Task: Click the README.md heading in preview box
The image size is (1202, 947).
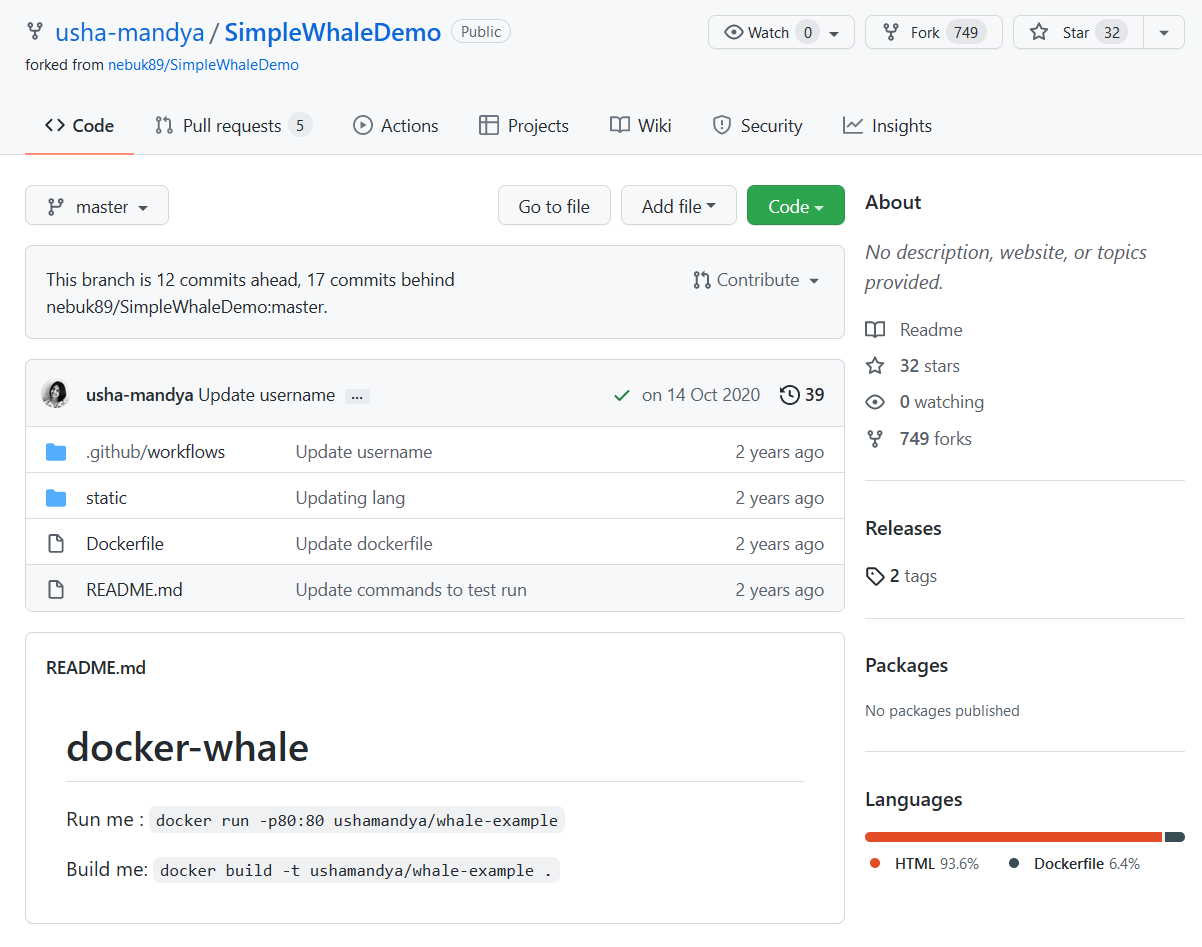Action: coord(96,667)
